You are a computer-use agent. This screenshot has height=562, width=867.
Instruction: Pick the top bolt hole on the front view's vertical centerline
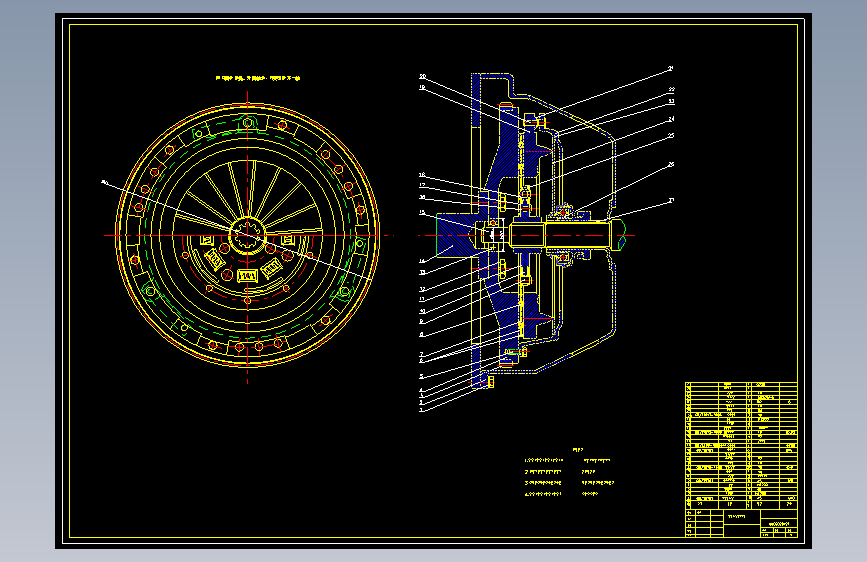click(248, 122)
